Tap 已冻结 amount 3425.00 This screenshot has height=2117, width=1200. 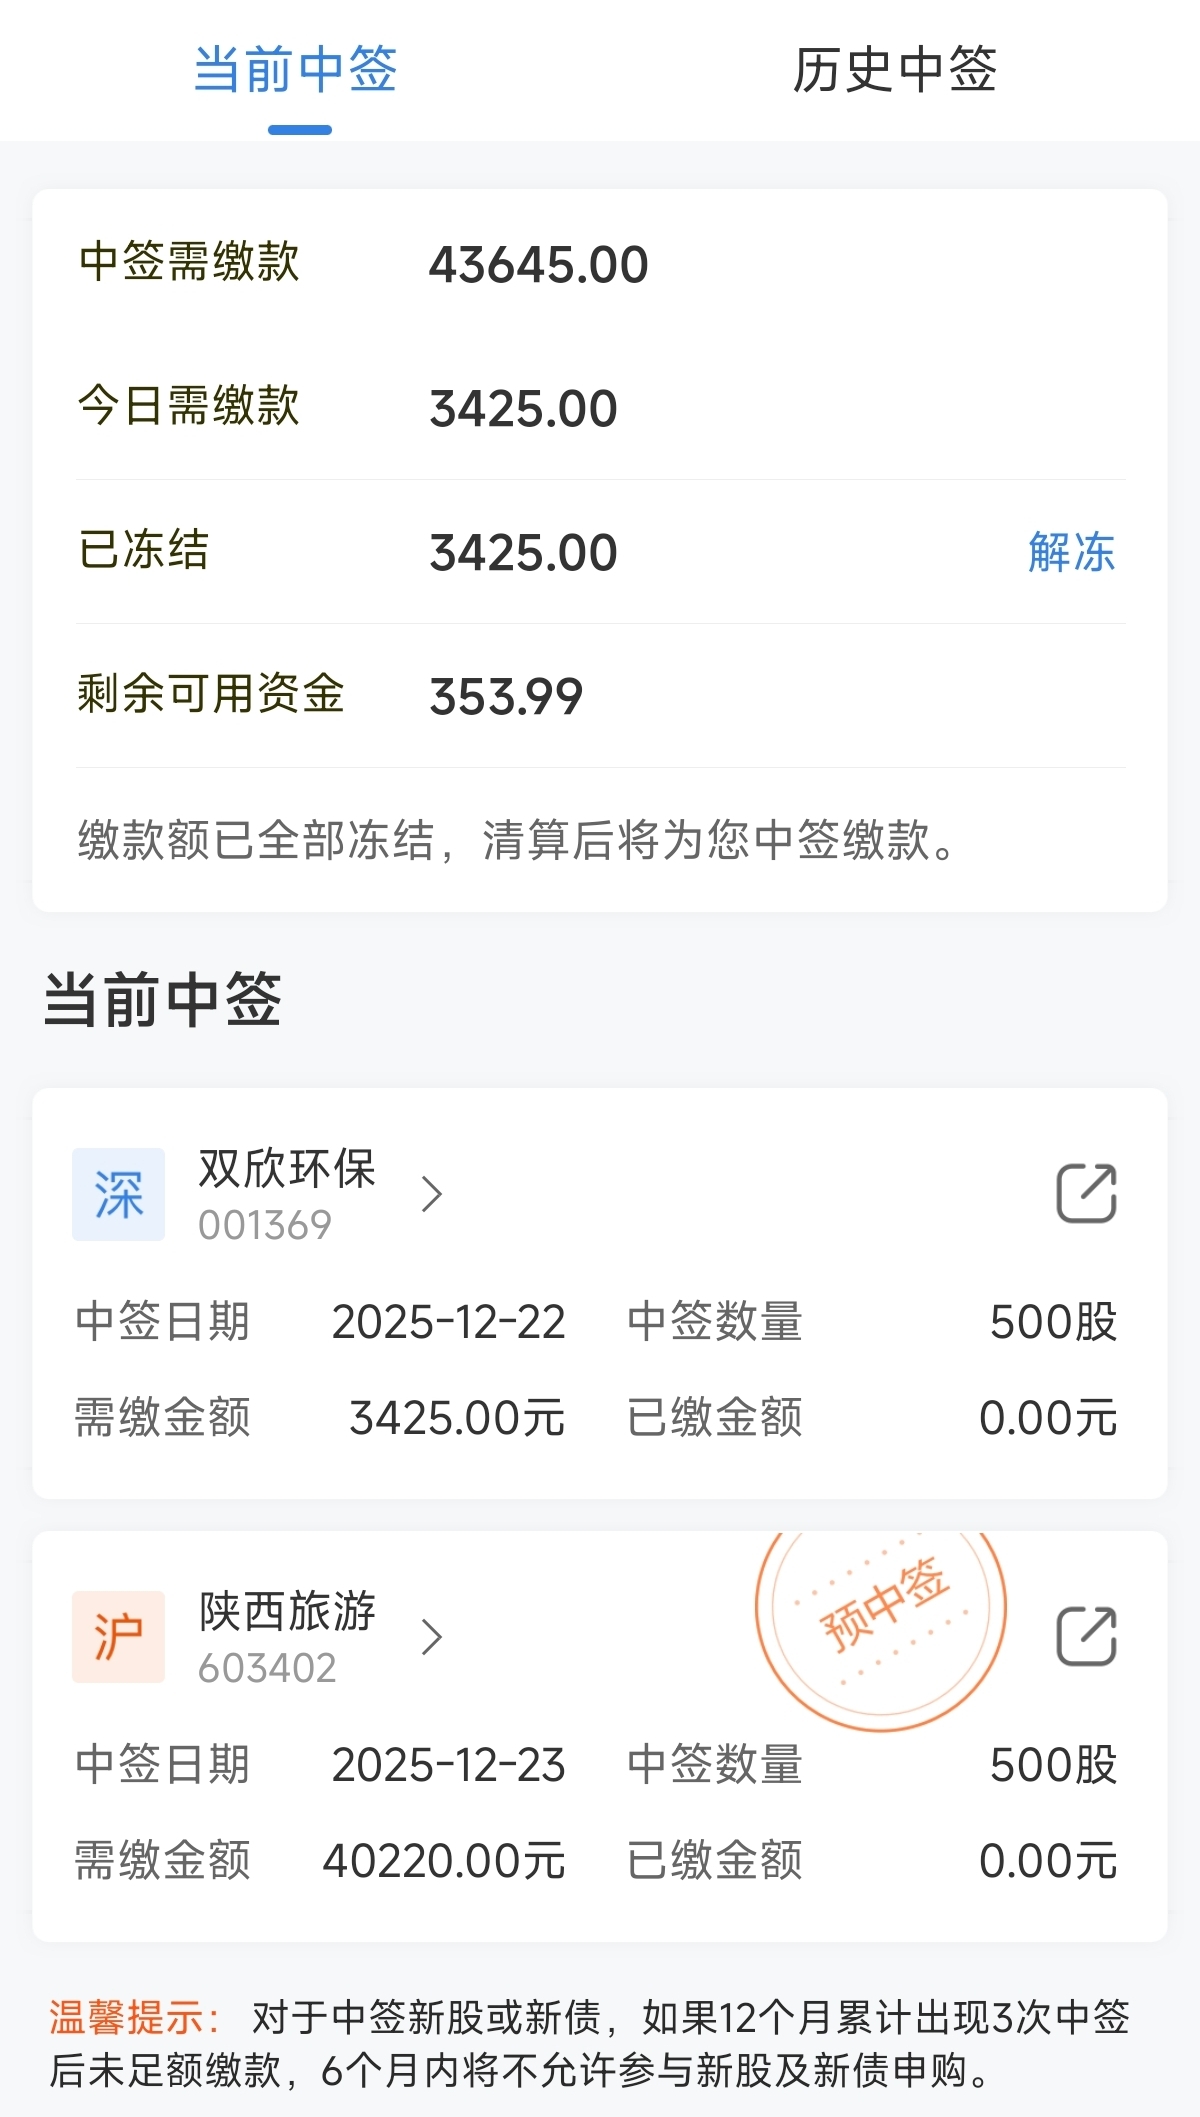[523, 553]
